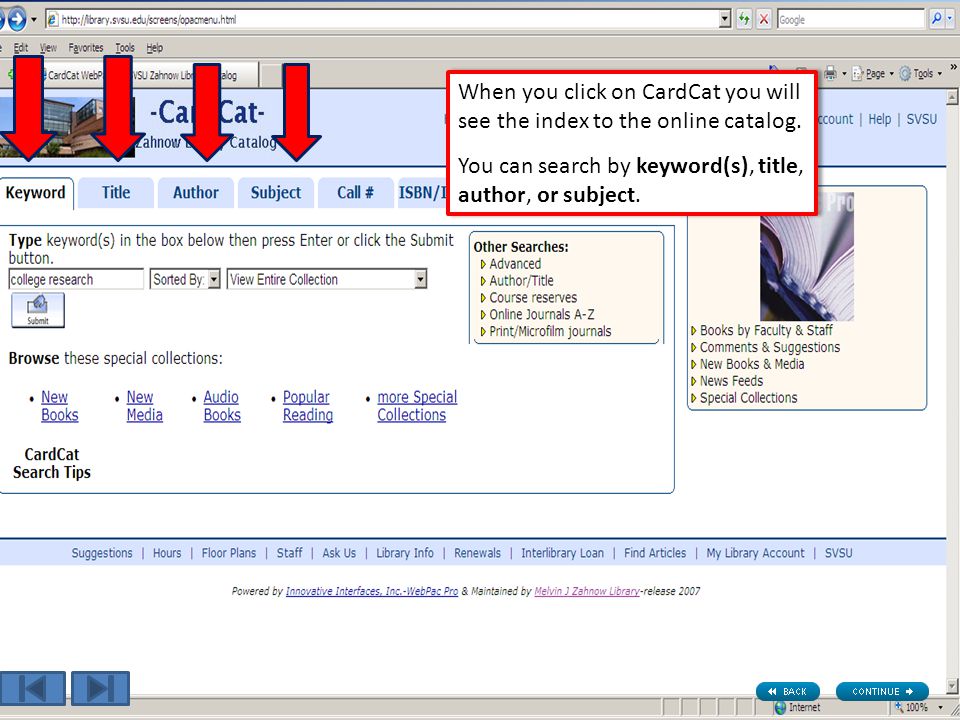Click the refresh page icon
The height and width of the screenshot is (720, 960).
click(744, 20)
